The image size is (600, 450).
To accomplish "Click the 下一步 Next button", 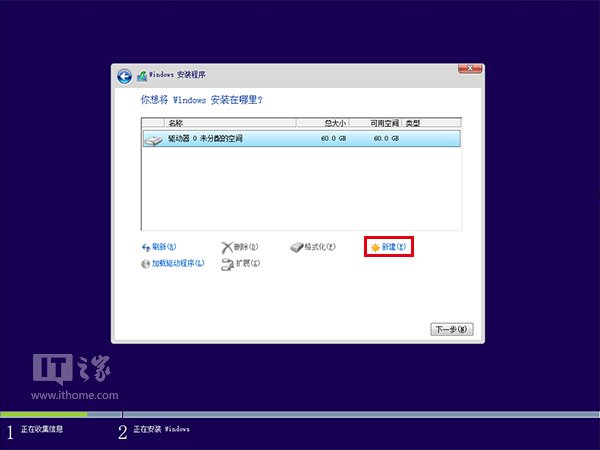I will point(452,329).
